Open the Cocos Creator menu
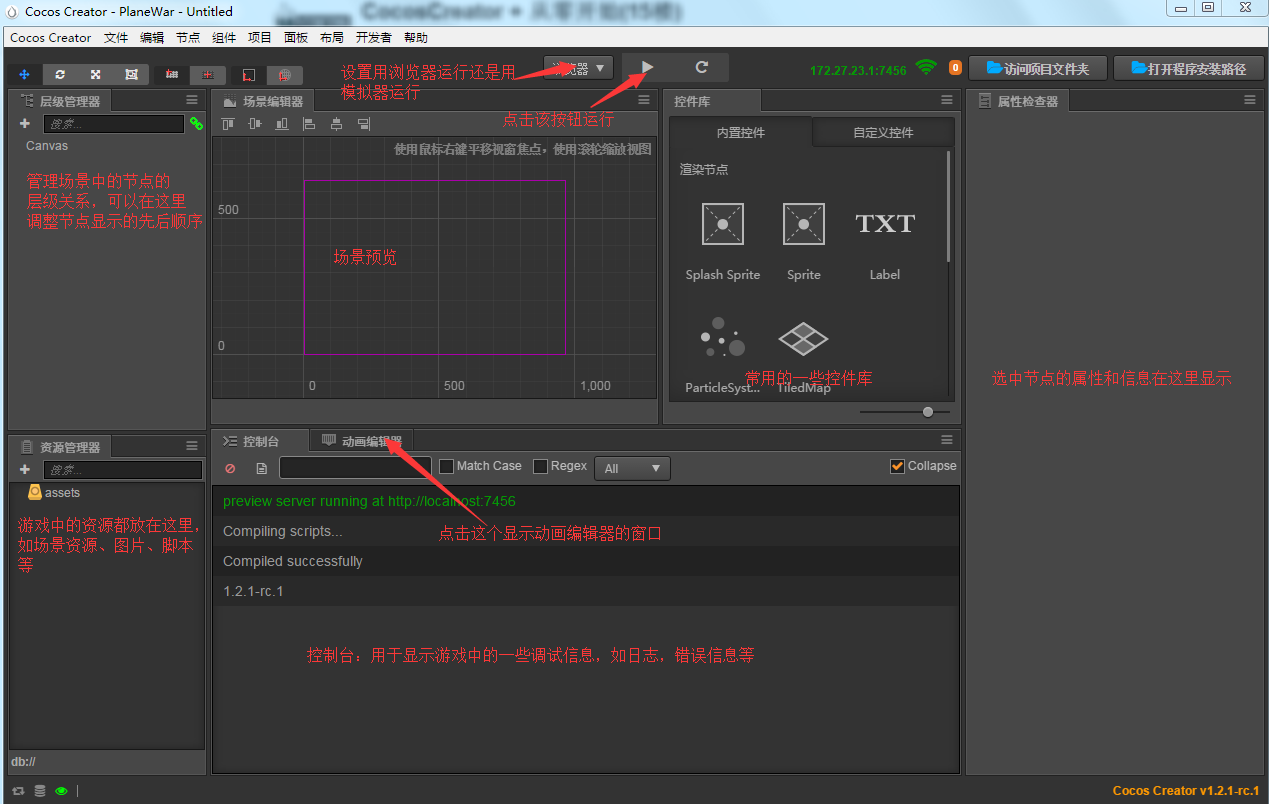Viewport: 1269px width, 804px height. coord(51,38)
